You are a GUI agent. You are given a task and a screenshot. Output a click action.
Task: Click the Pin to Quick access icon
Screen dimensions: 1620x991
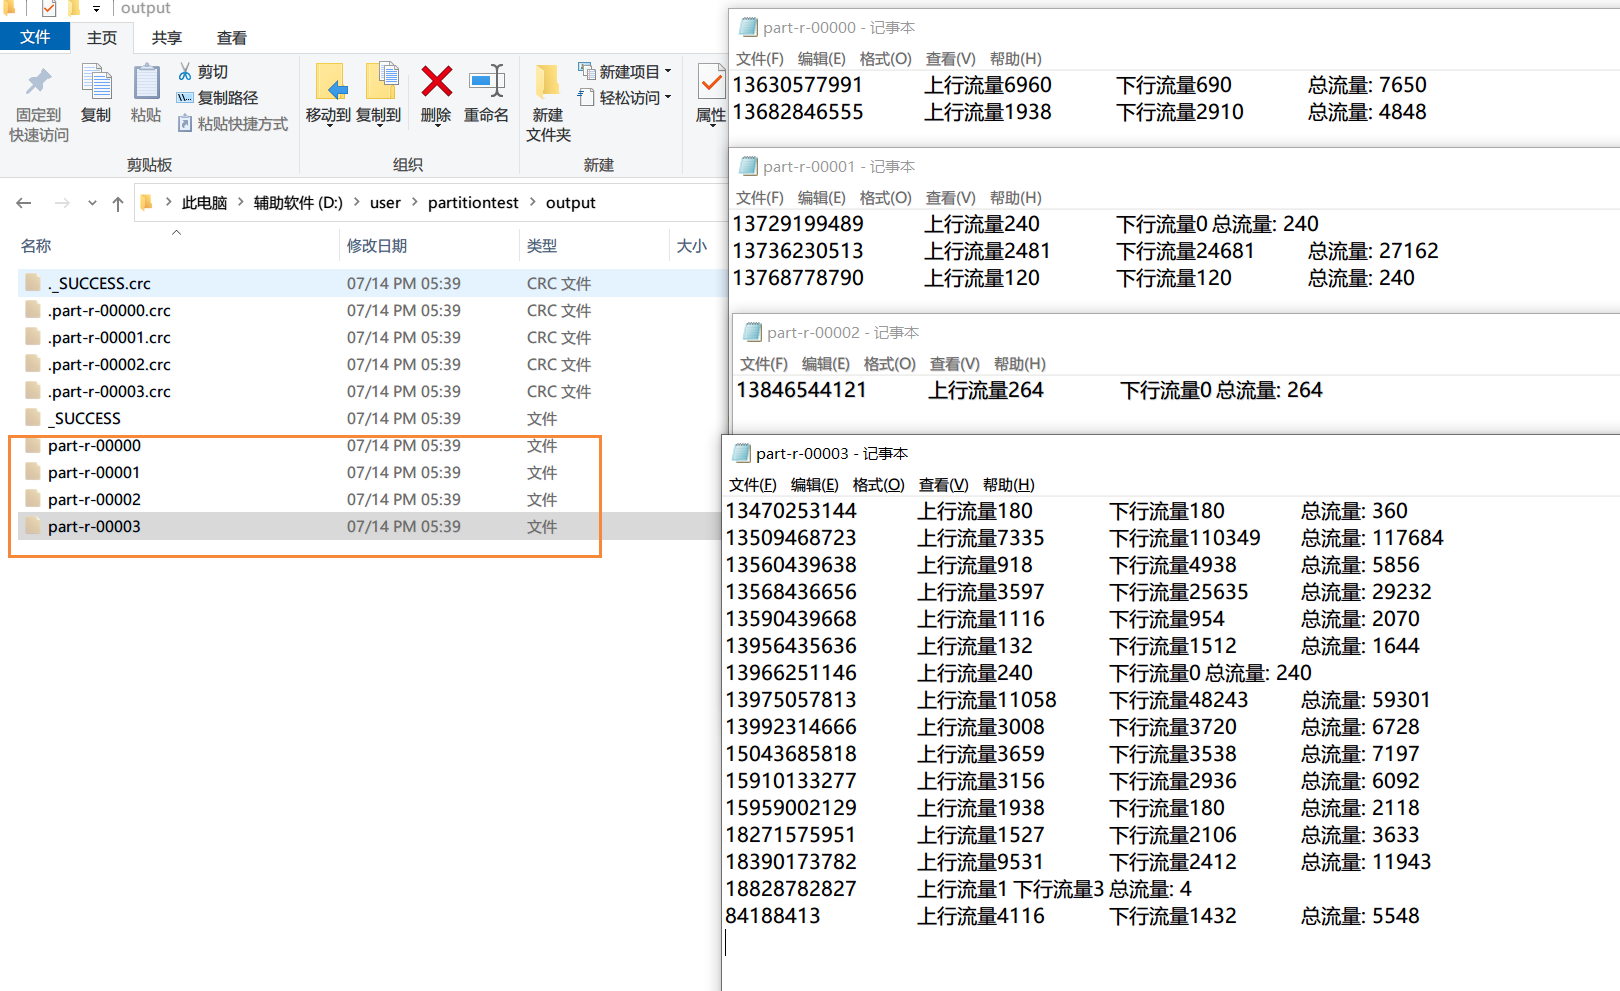(x=39, y=82)
